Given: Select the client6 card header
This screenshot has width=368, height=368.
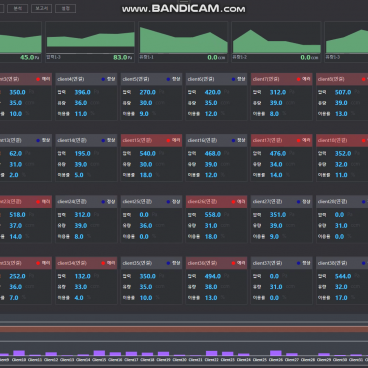Looking at the screenshot, I should (216, 79).
